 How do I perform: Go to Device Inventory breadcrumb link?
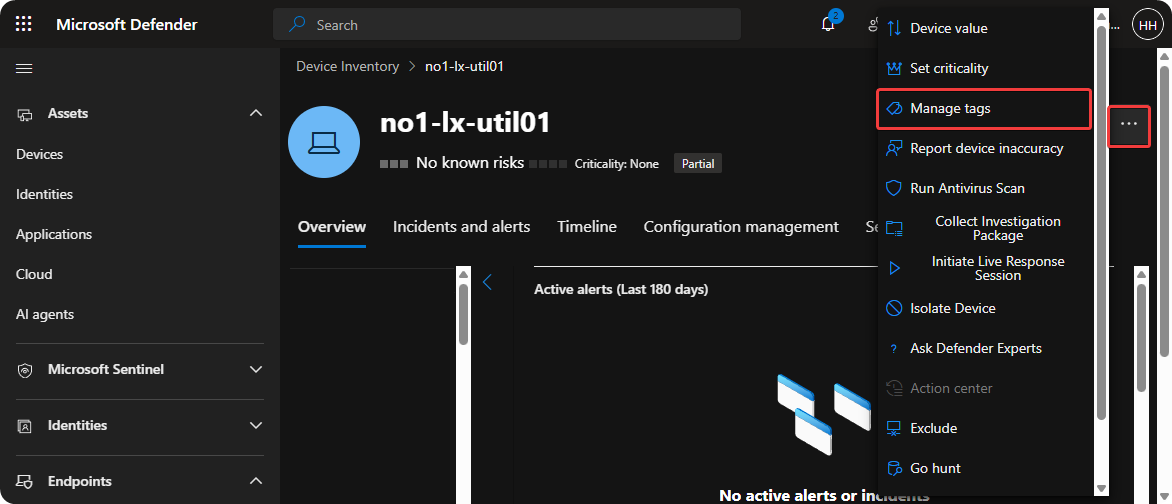tap(347, 66)
